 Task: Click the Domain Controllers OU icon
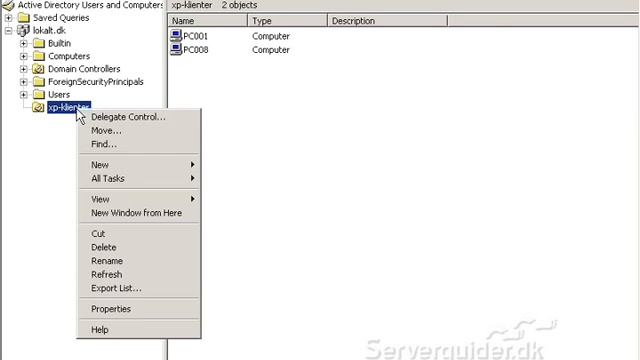click(39, 69)
